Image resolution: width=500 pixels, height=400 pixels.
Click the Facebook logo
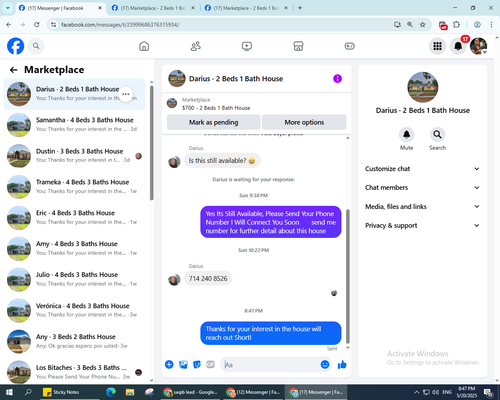point(16,46)
